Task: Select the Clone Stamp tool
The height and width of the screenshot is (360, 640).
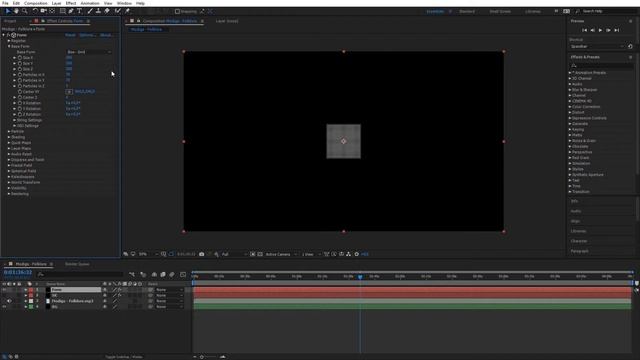Action: point(98,11)
